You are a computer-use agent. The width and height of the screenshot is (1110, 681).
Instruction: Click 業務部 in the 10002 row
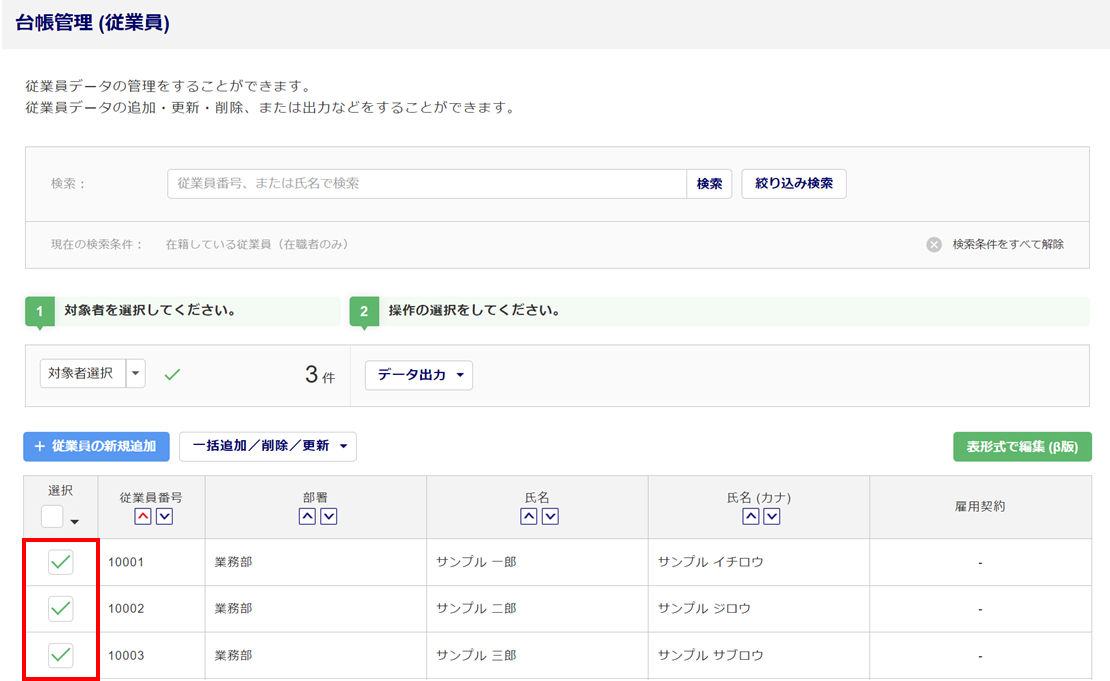234,609
